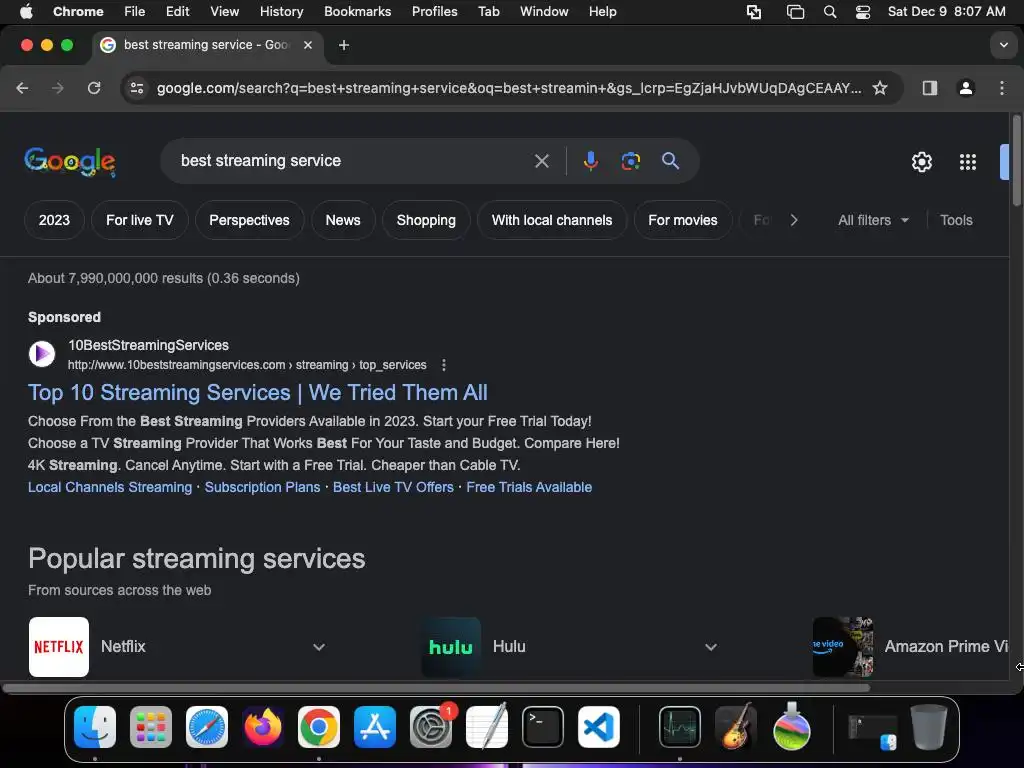Open 'Best Live TV Offers' sitelink
The height and width of the screenshot is (768, 1024).
[393, 487]
